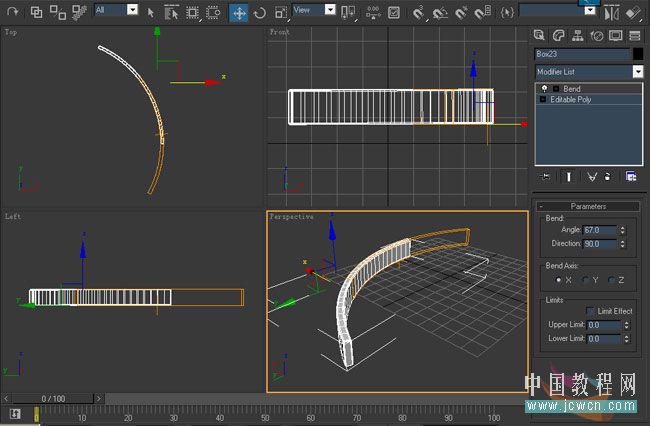
Task: Click the Box23 object name field
Action: click(582, 54)
